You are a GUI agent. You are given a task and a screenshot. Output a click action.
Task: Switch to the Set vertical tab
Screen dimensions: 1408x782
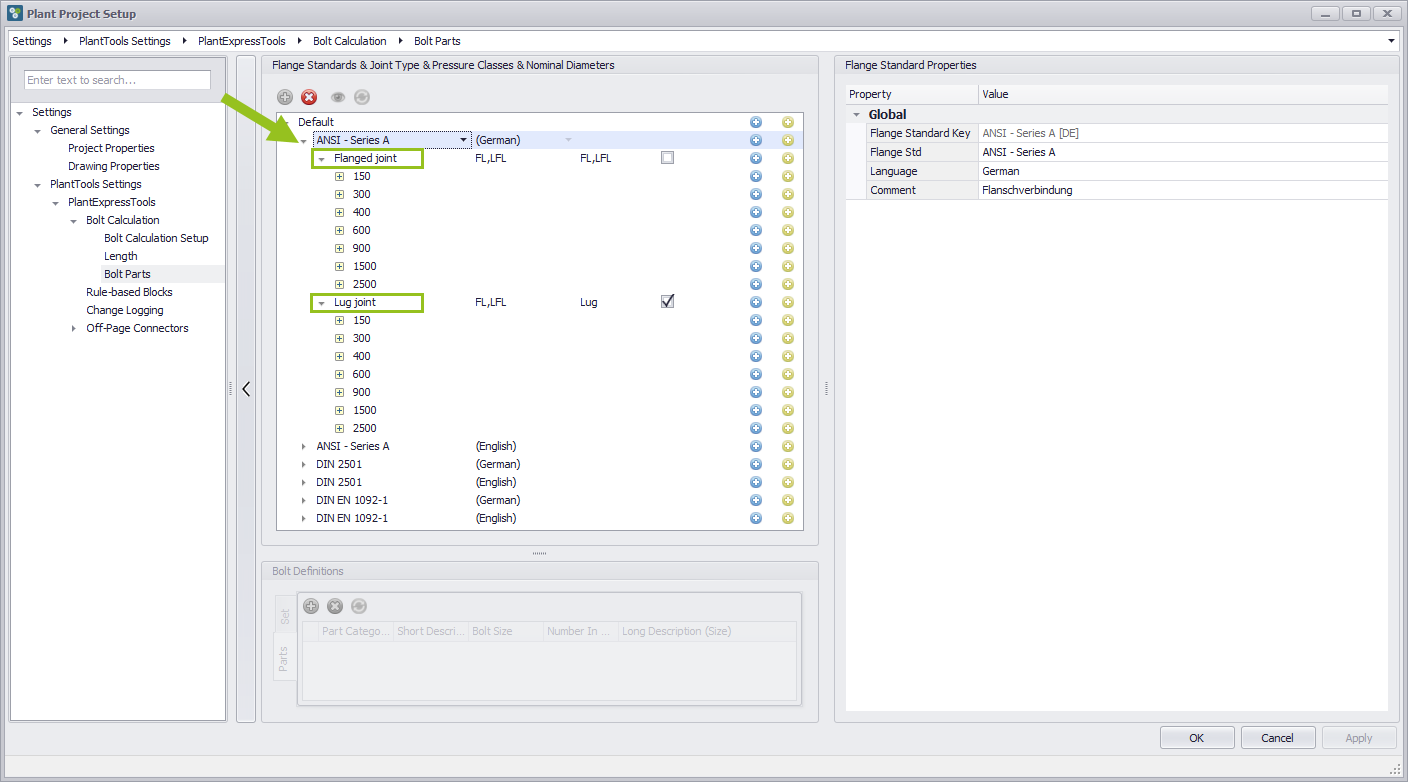pos(285,617)
